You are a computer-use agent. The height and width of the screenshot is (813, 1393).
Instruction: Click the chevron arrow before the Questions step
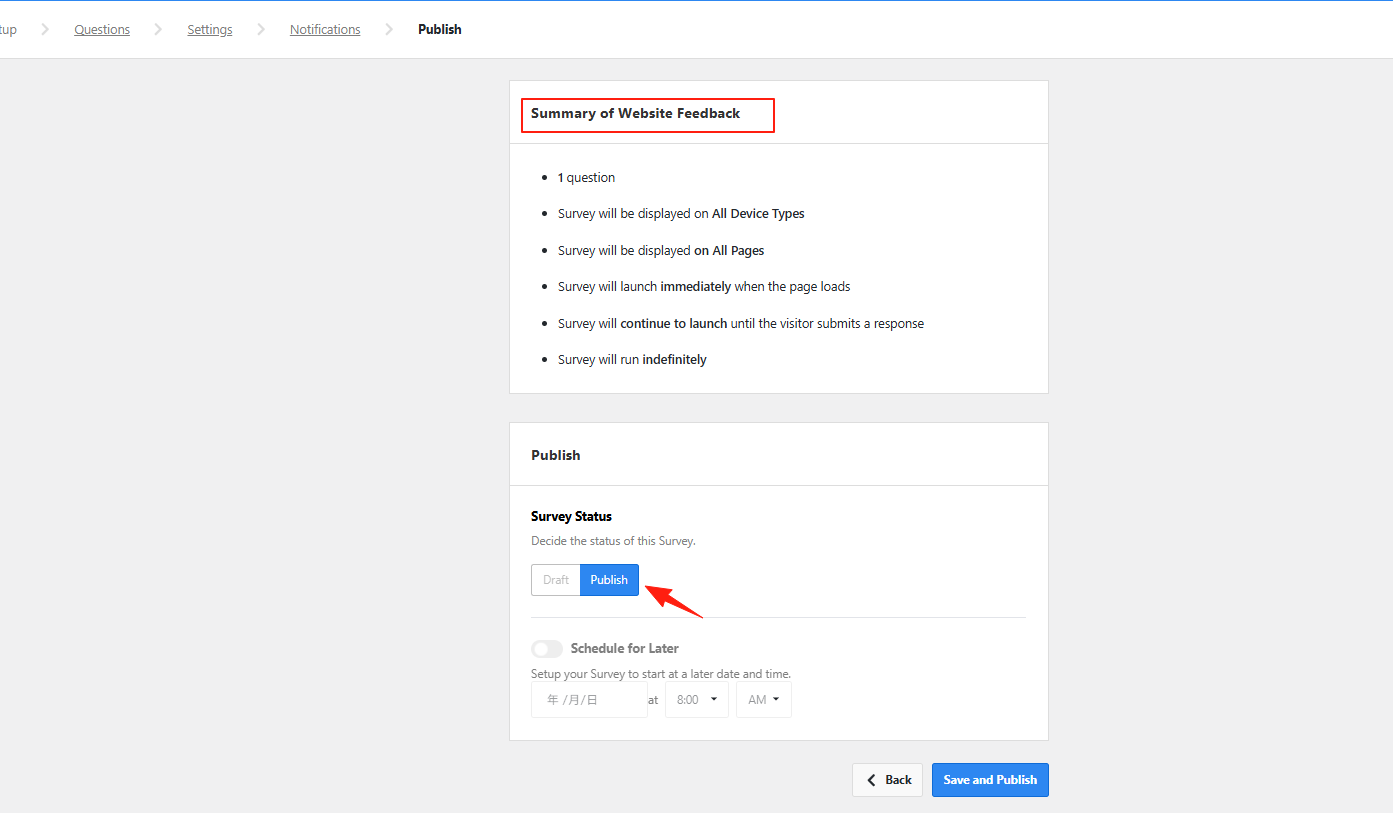click(x=45, y=30)
